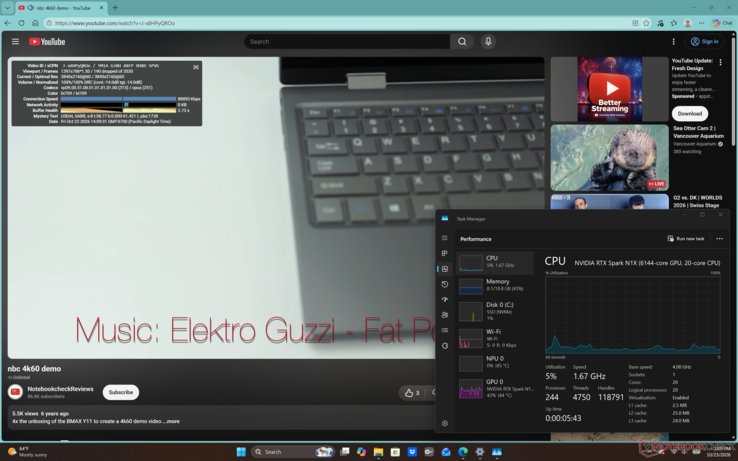738x461 pixels.
Task: Open the Users page in Task Manager
Action: click(x=445, y=315)
